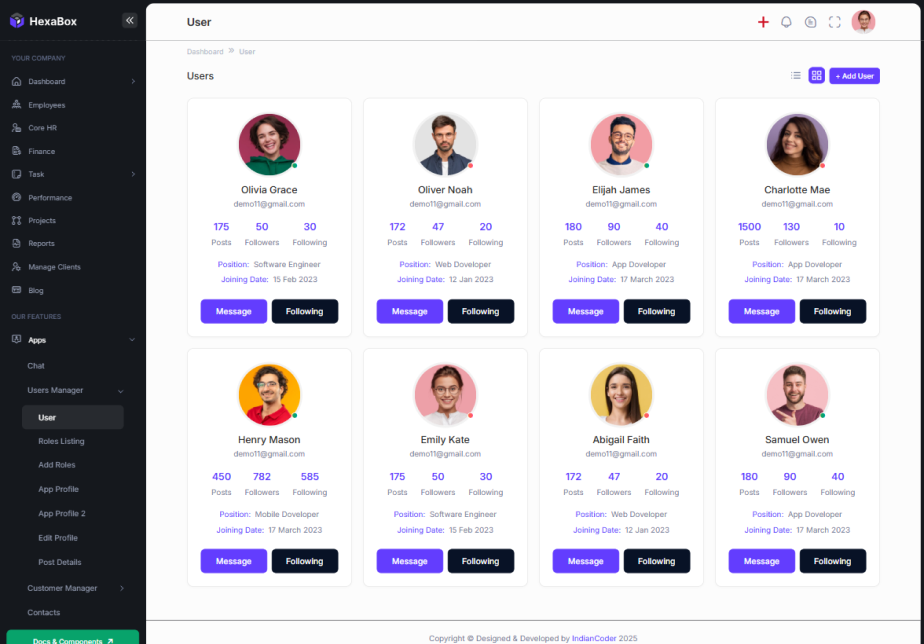Toggle Following for Olivia Grace
Screen dimensions: 924x644
tap(305, 311)
